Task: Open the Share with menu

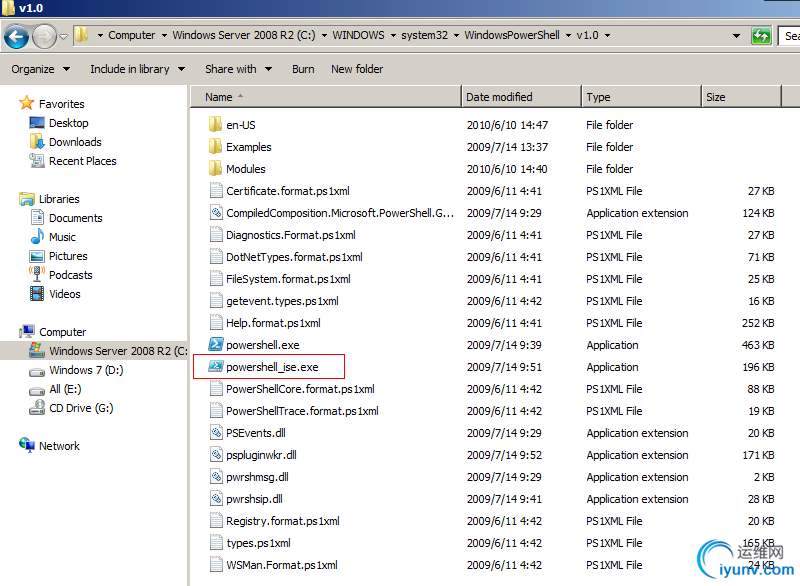Action: (x=238, y=69)
